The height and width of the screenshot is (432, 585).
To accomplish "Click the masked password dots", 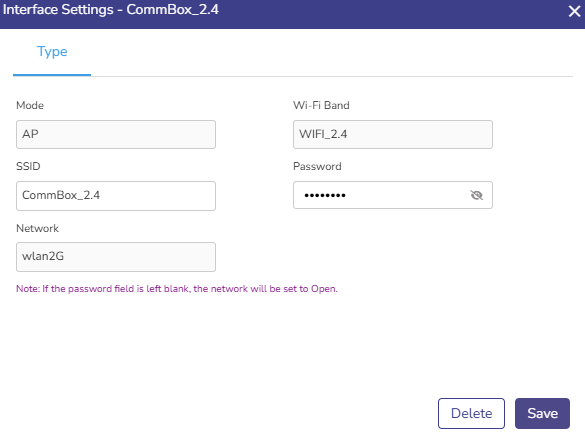I will click(x=325, y=195).
